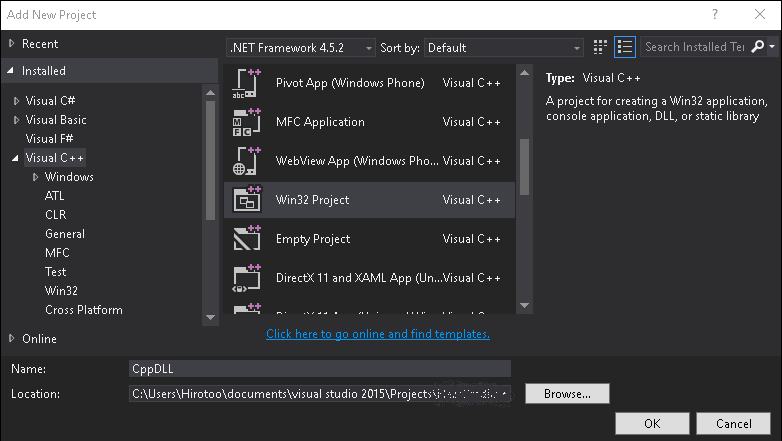This screenshot has width=782, height=441.
Task: Close the Add New Project dialog
Action: click(x=760, y=14)
